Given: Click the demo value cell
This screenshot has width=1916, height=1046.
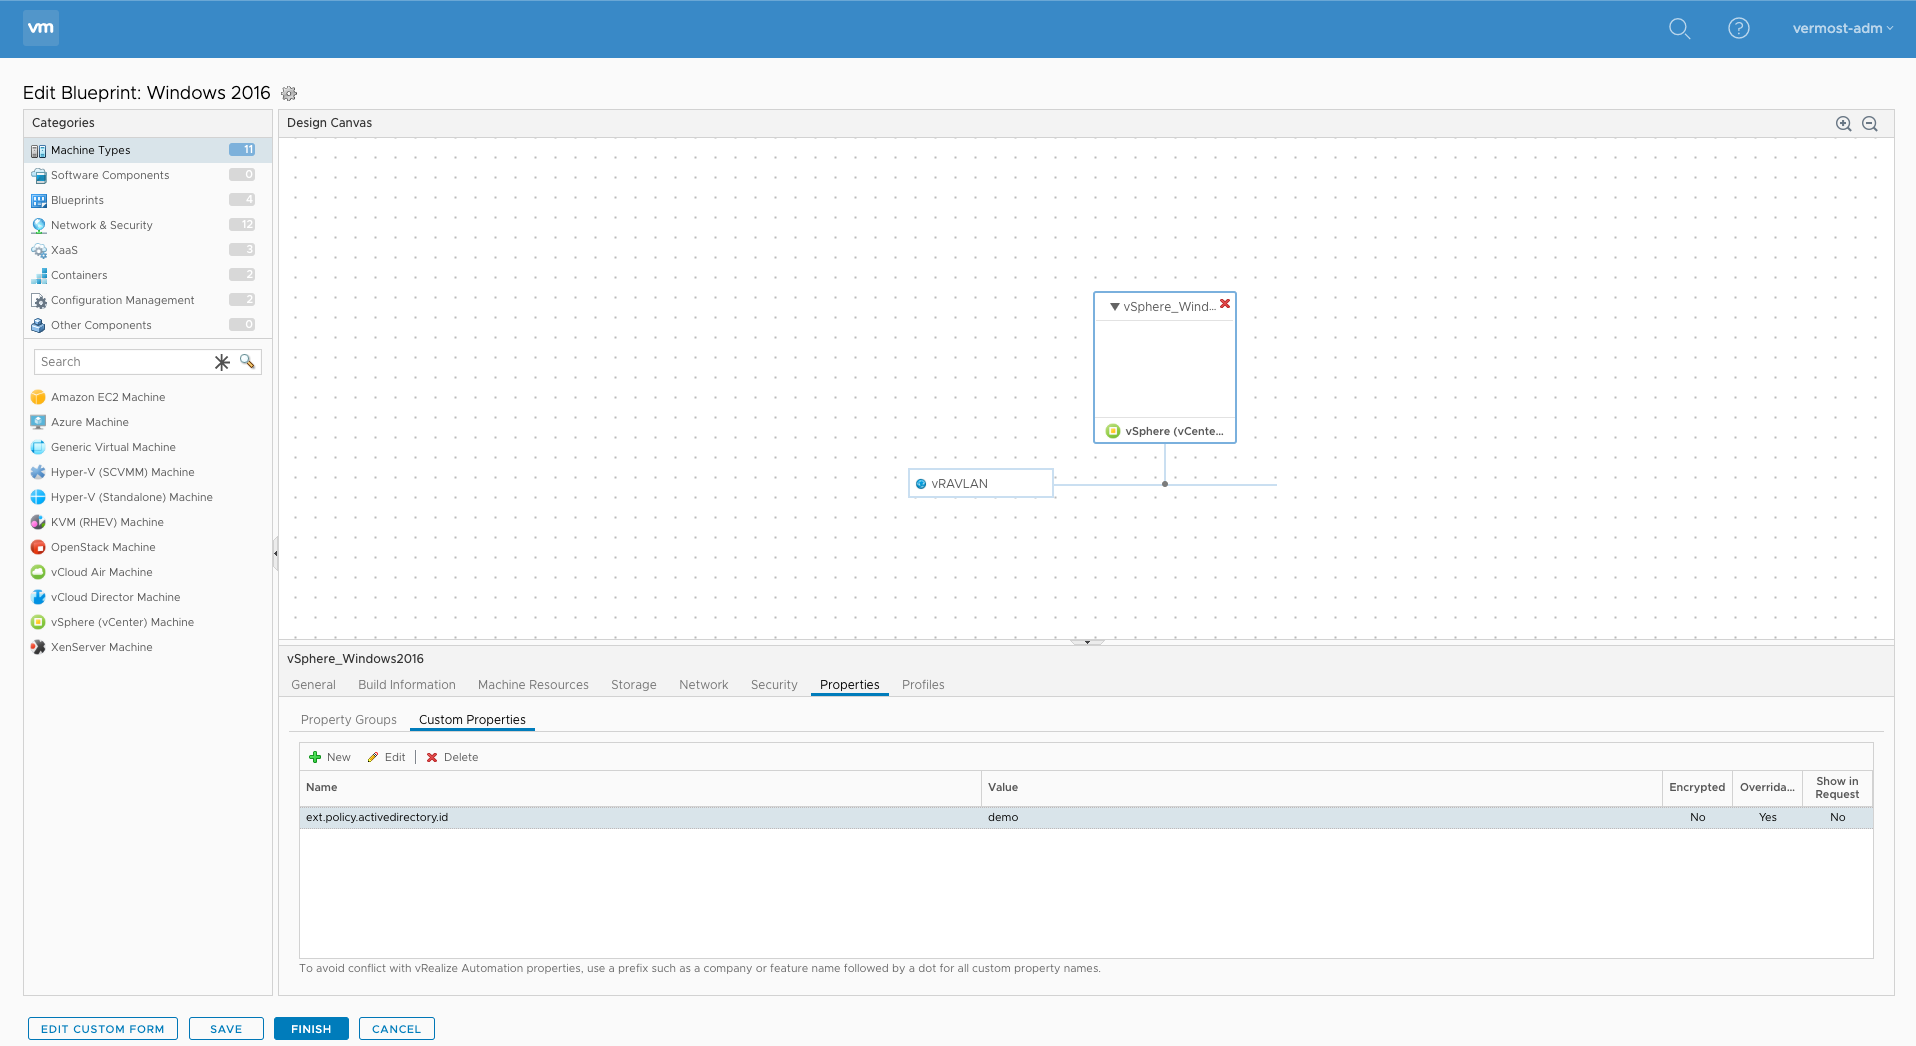Looking at the screenshot, I should [x=1322, y=818].
